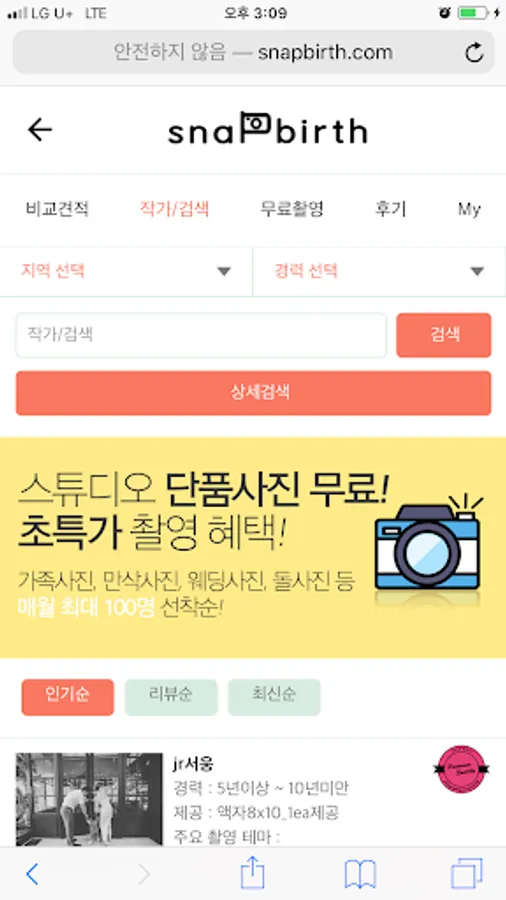Screen dimensions: 506x900
Task: Expand the 지역 선택 dropdown
Action: [126, 271]
